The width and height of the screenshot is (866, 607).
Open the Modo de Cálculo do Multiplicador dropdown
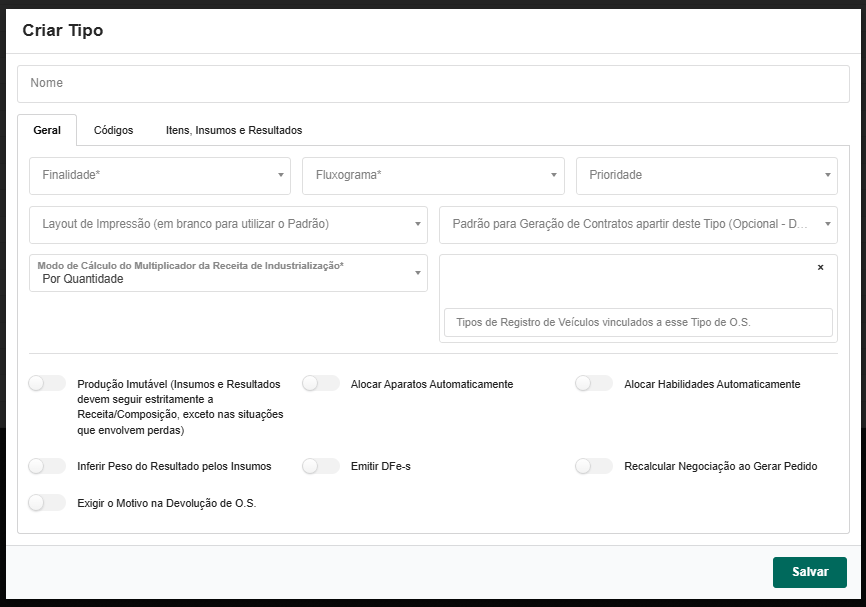coord(228,273)
